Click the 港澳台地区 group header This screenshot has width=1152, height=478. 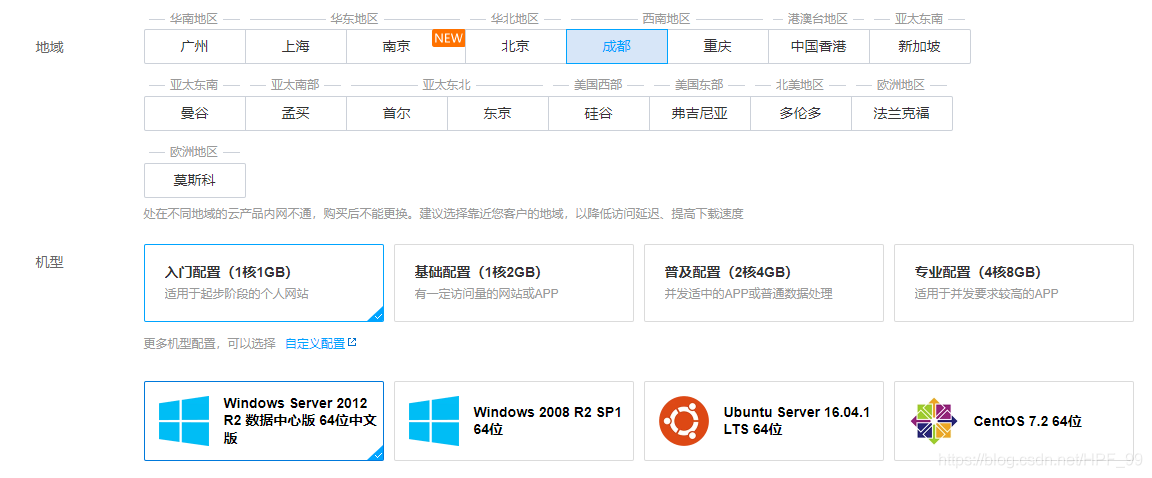click(818, 18)
